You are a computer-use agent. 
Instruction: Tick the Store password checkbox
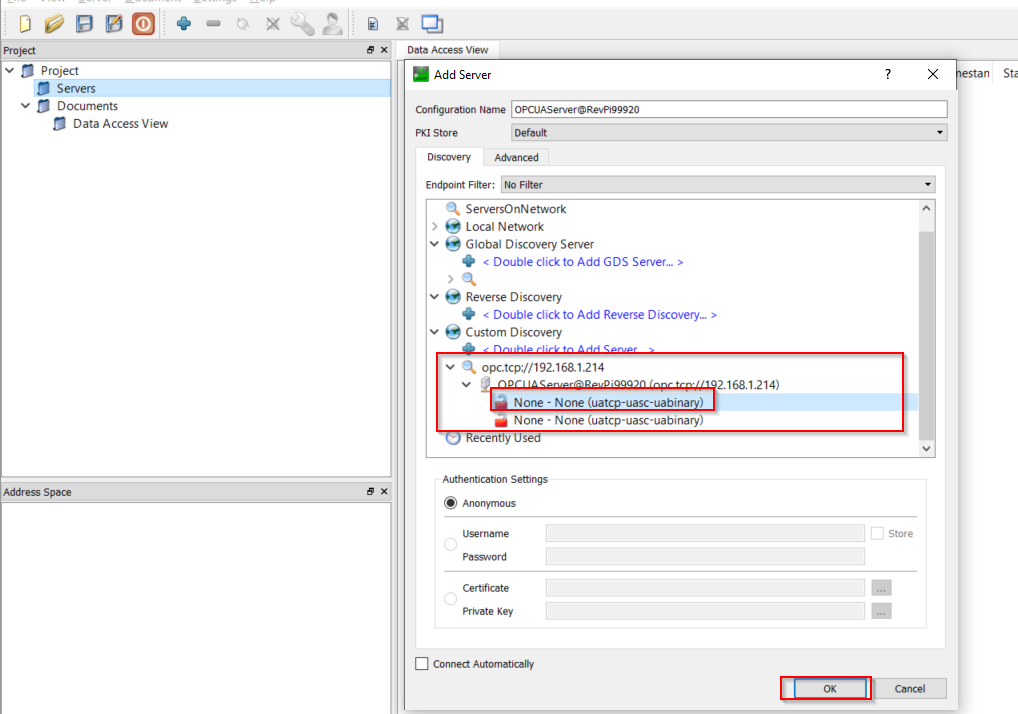(877, 534)
